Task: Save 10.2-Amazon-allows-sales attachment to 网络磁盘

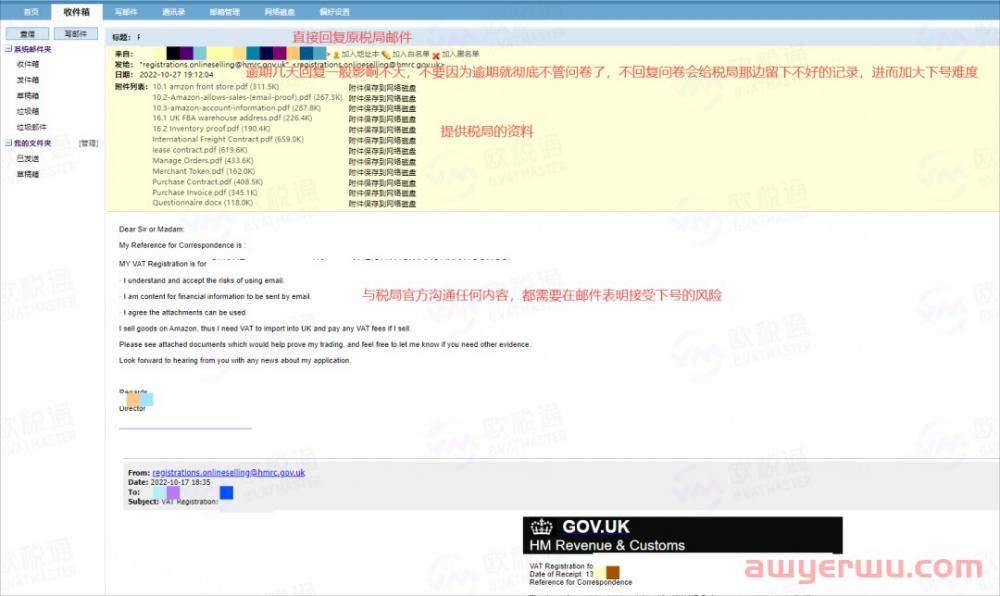Action: coord(382,99)
